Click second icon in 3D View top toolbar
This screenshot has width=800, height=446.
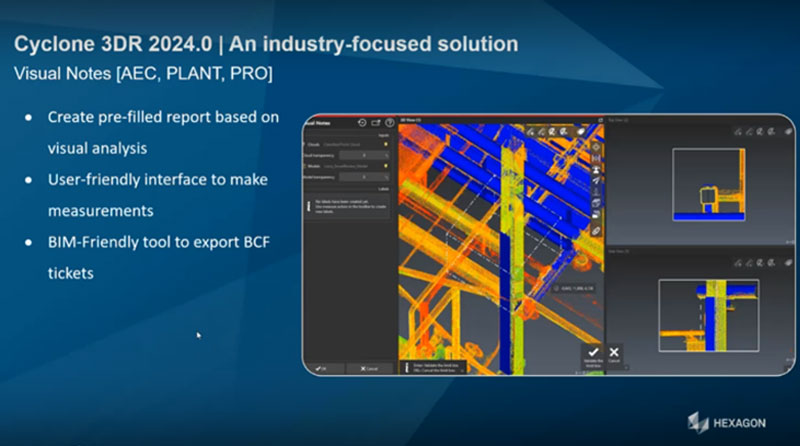(x=542, y=132)
